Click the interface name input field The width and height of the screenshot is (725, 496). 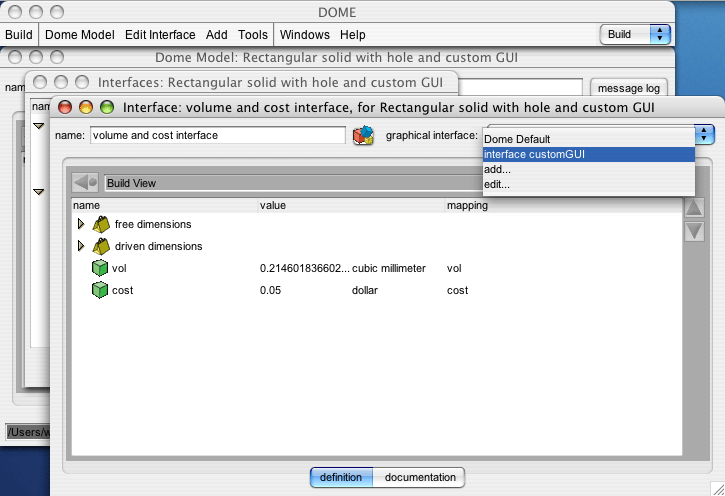218,135
